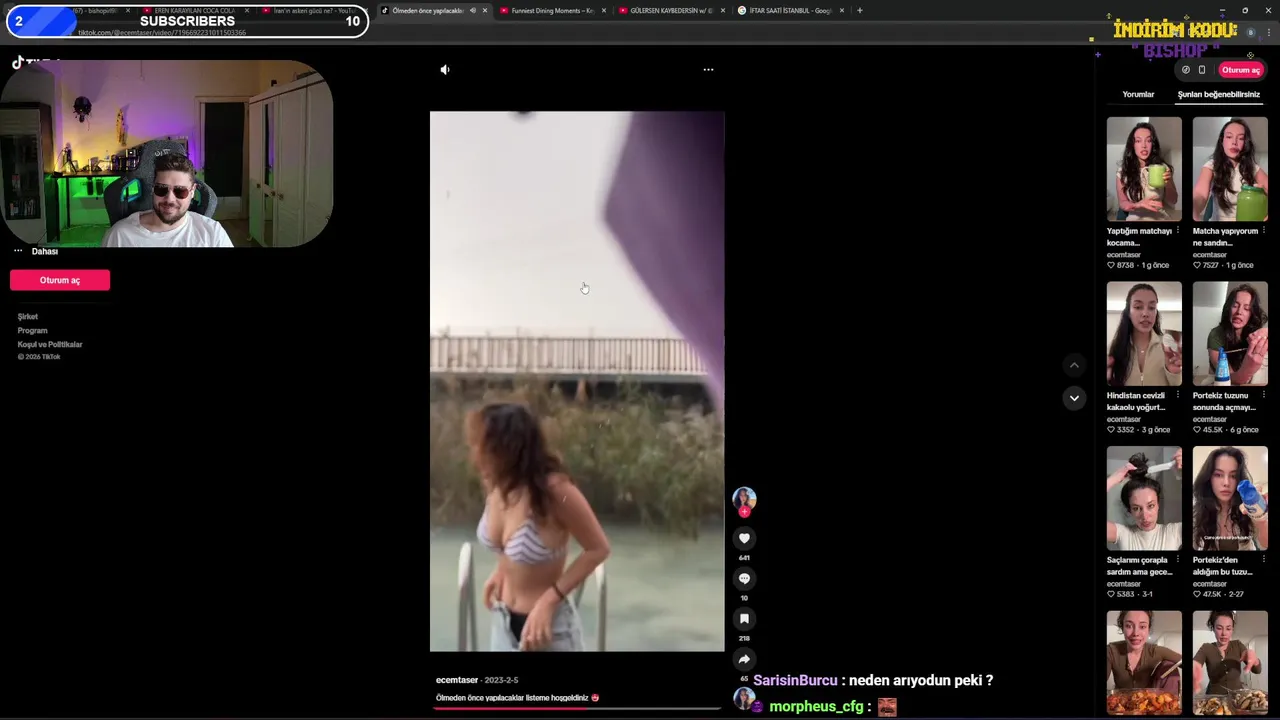This screenshot has height=720, width=1280.
Task: Switch to GÜLERSEN KAYBEDERSİN browser tab
Action: [x=671, y=10]
